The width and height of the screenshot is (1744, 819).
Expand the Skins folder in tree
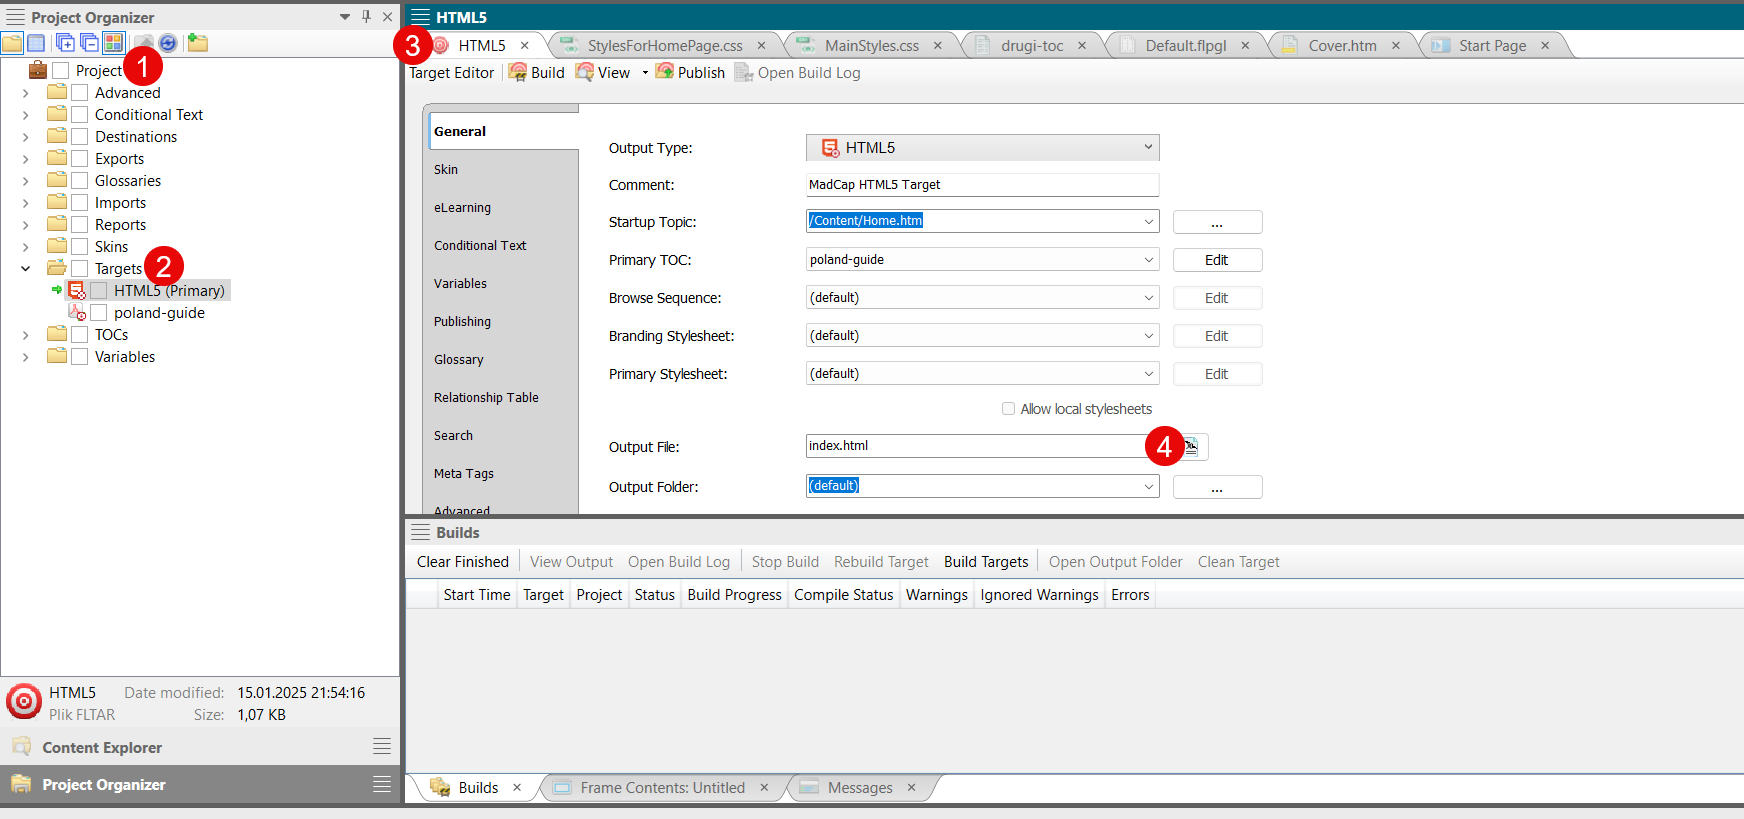coord(25,247)
